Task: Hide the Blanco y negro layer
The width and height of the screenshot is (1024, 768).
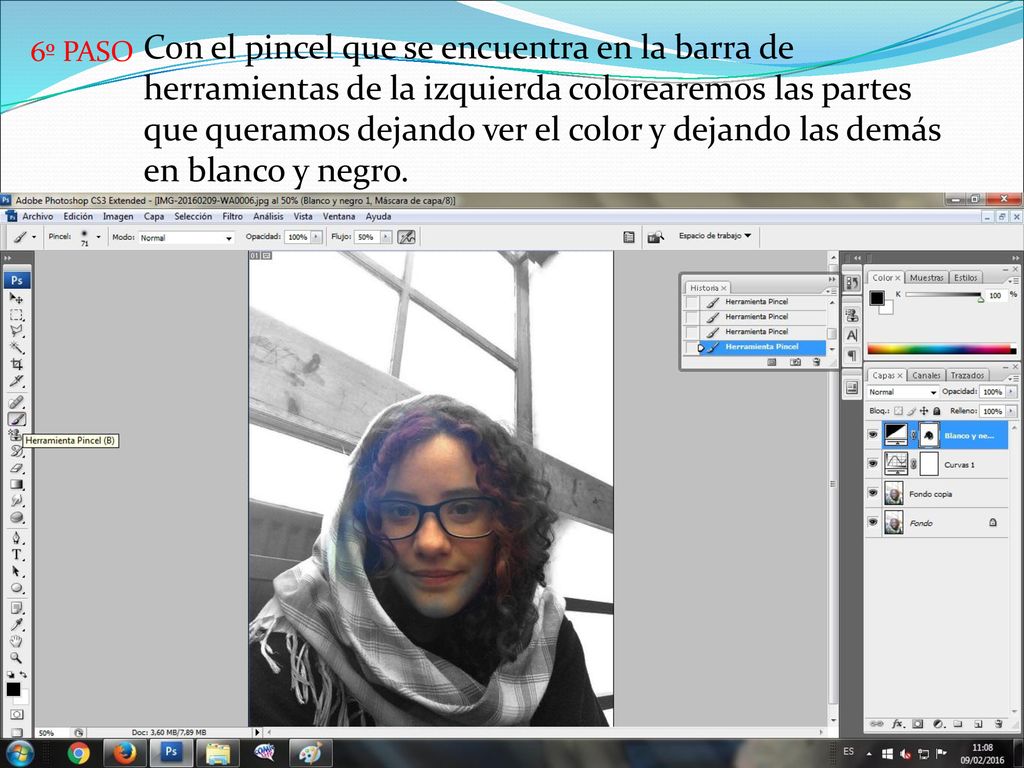Action: 873,434
